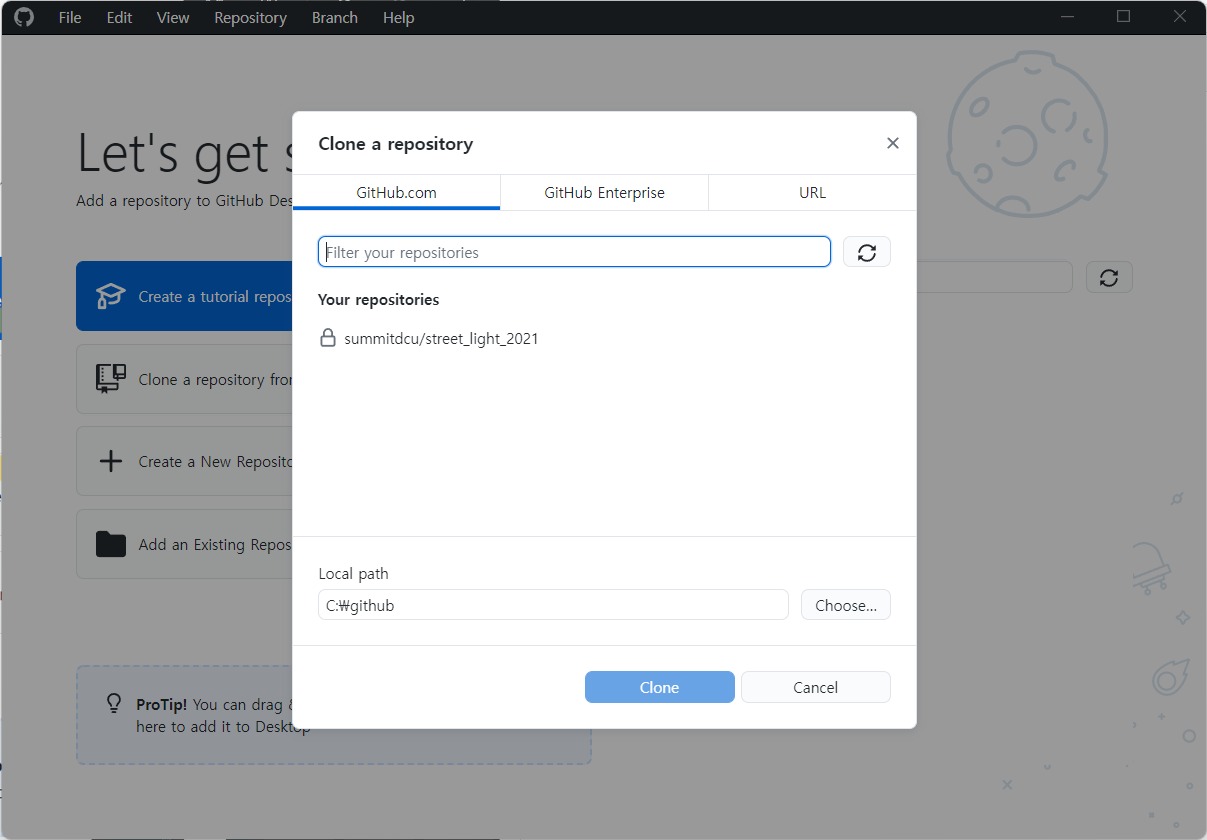Open the Help menu
1207x840 pixels.
(x=398, y=18)
